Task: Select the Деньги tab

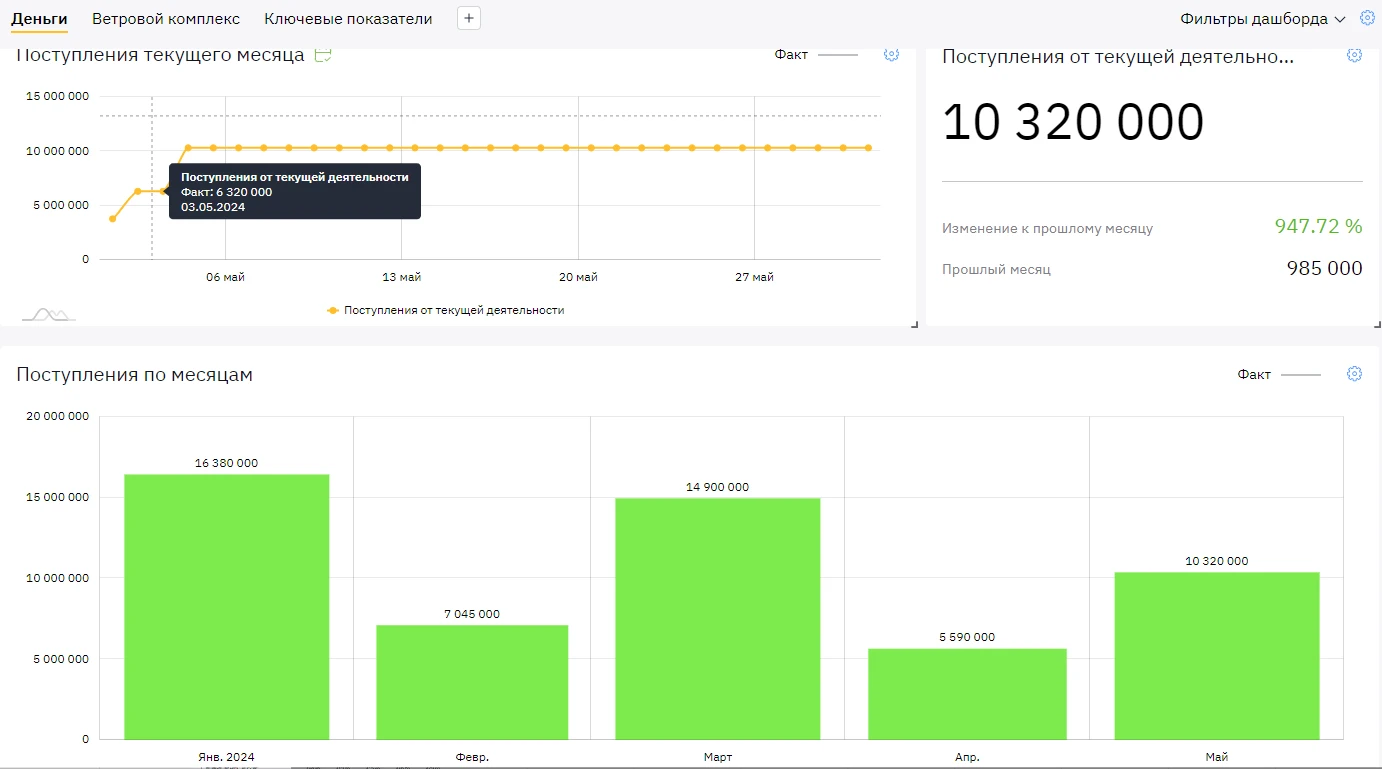Action: [39, 19]
